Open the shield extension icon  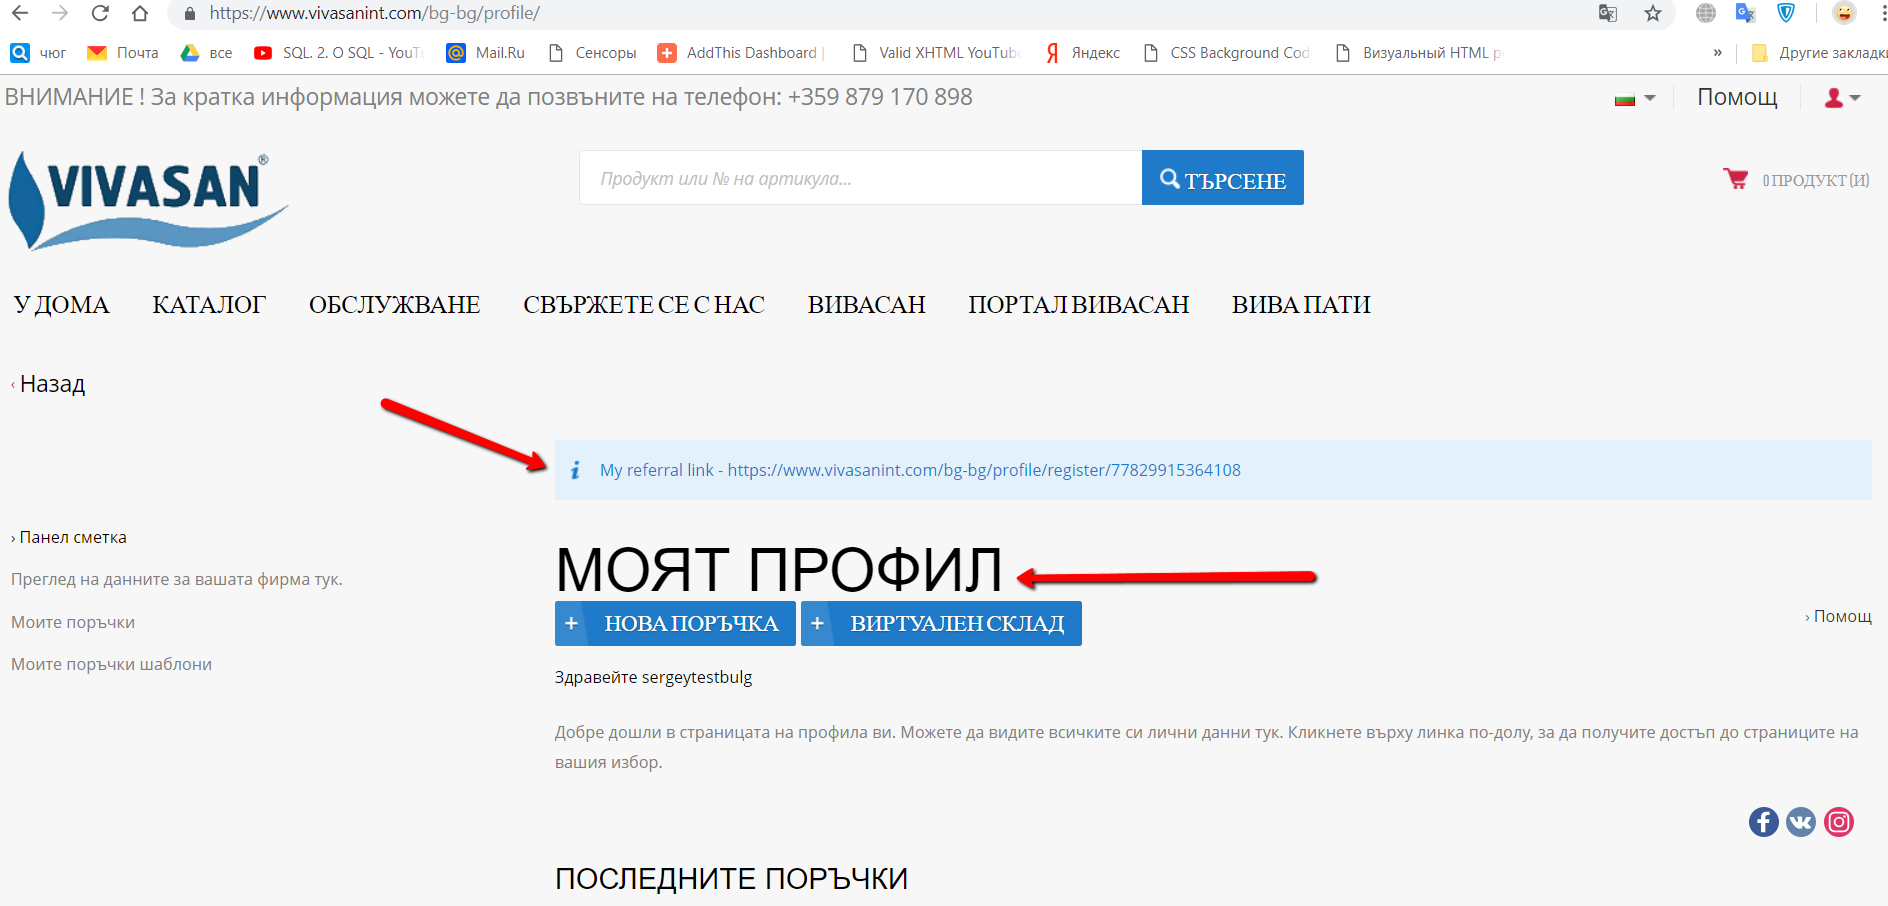(x=1786, y=13)
